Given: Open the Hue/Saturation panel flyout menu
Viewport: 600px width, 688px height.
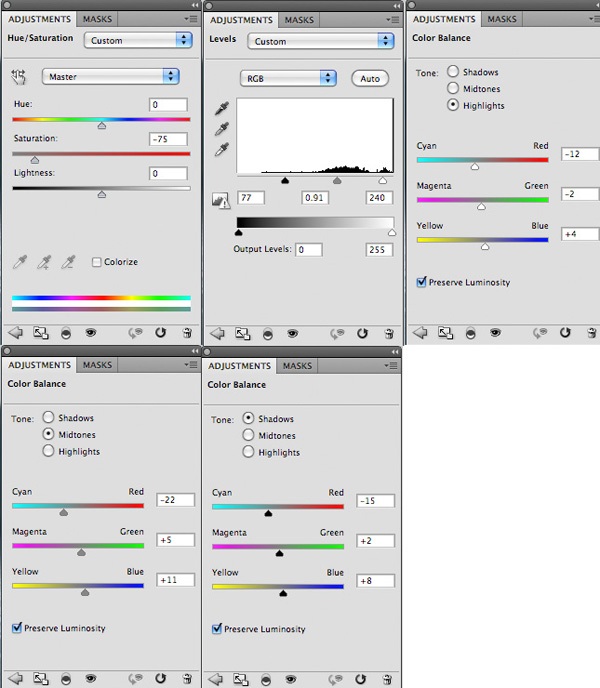Looking at the screenshot, I should click(190, 19).
